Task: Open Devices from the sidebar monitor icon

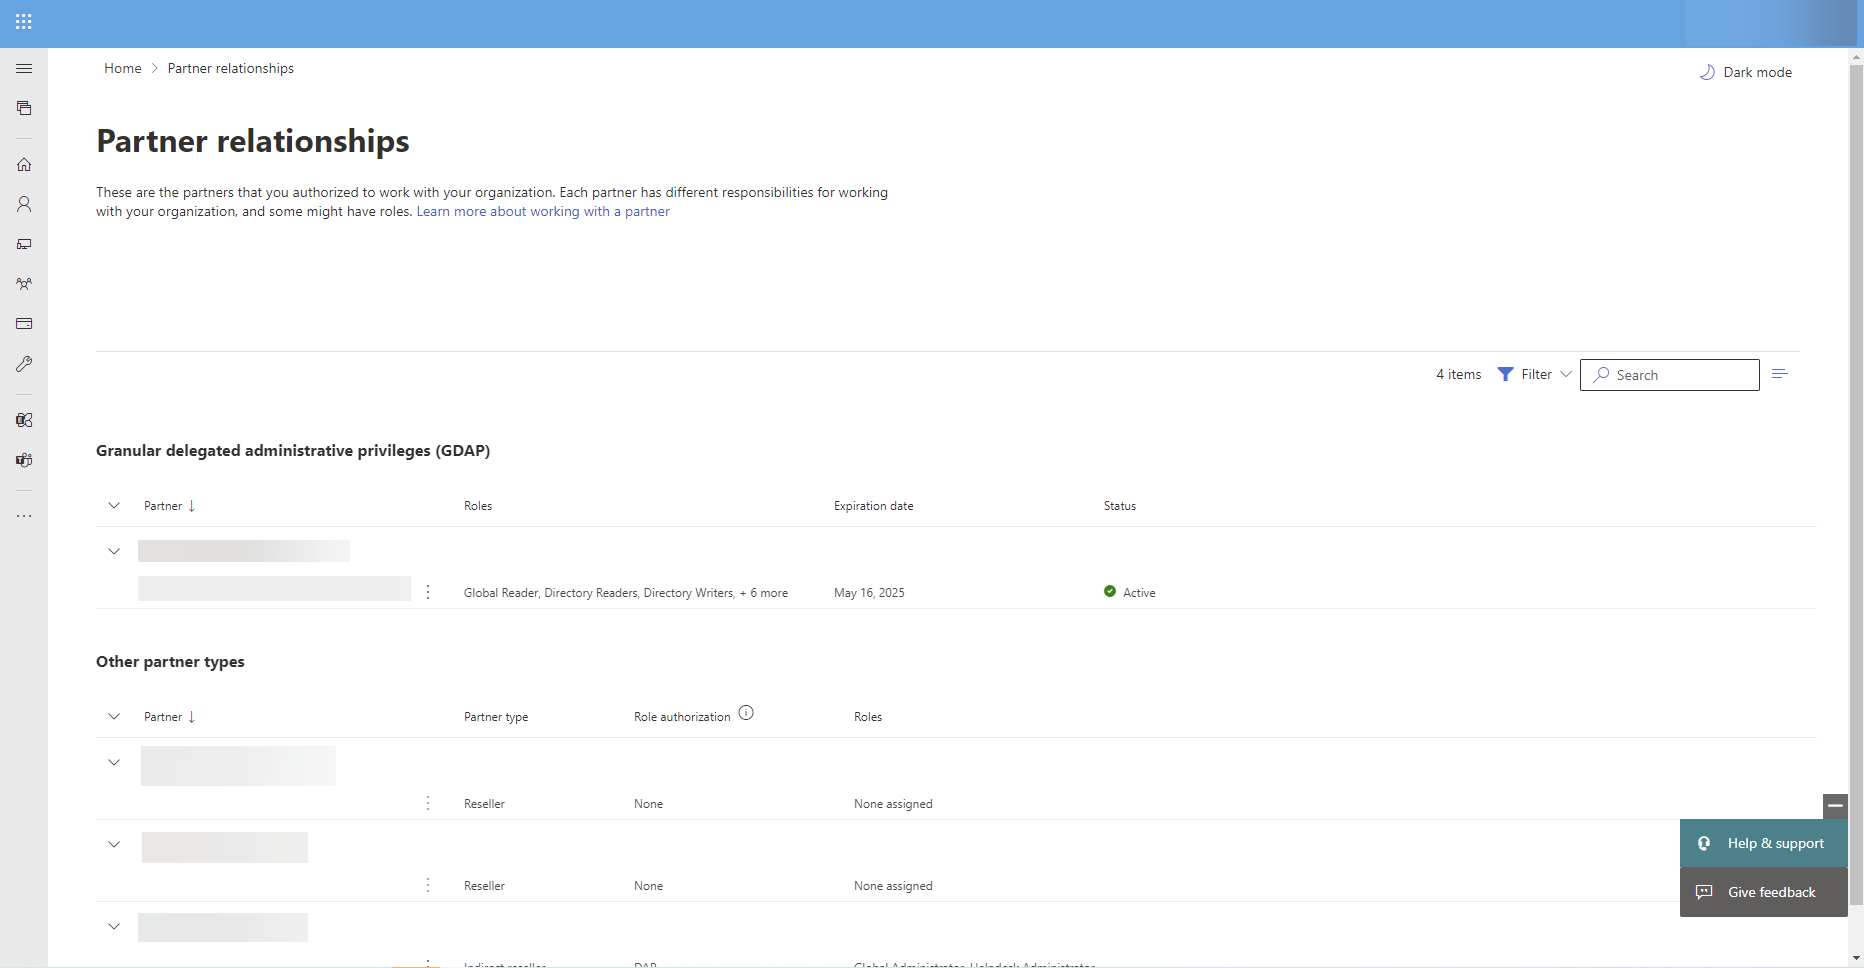Action: click(24, 244)
